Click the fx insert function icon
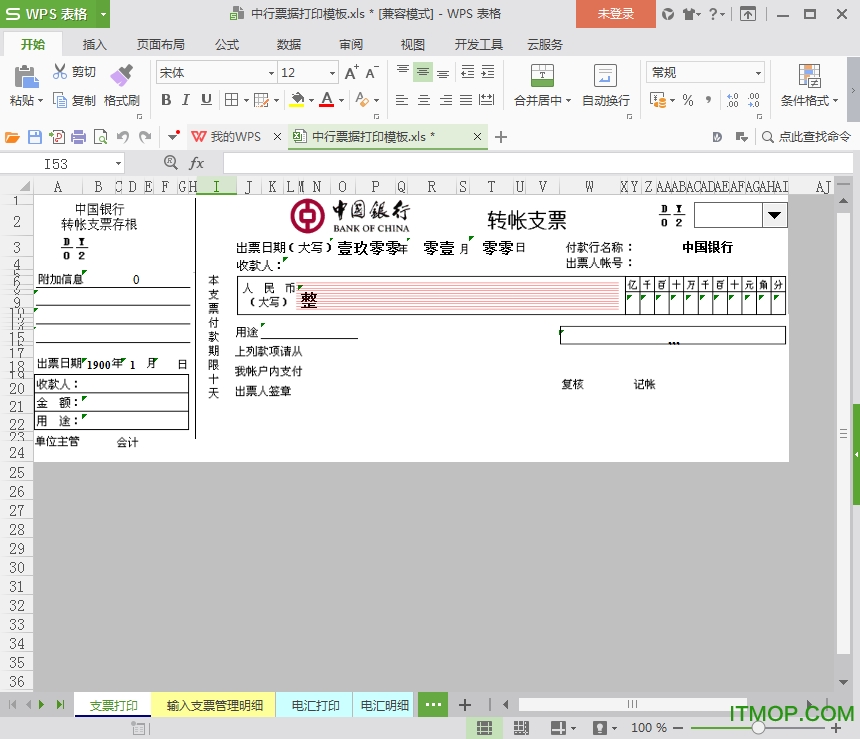The image size is (860, 739). [x=196, y=163]
